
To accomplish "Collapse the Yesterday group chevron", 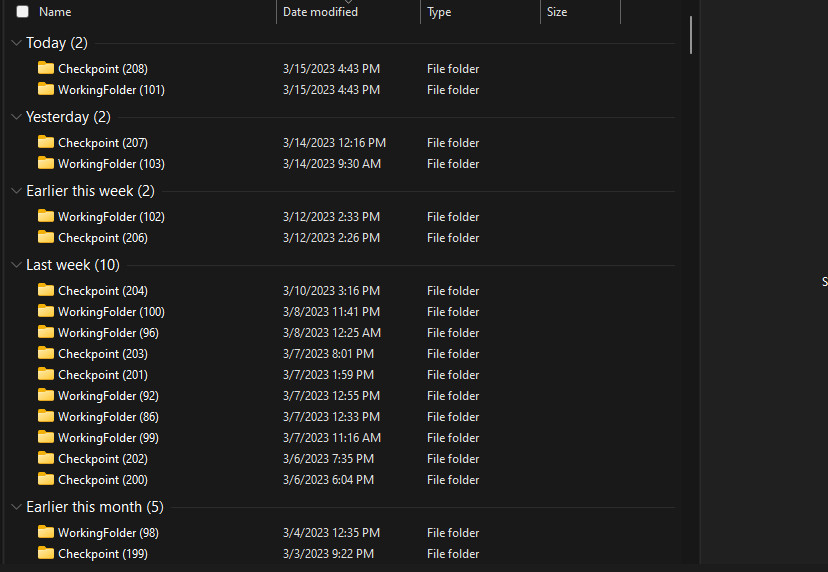I will pos(16,117).
